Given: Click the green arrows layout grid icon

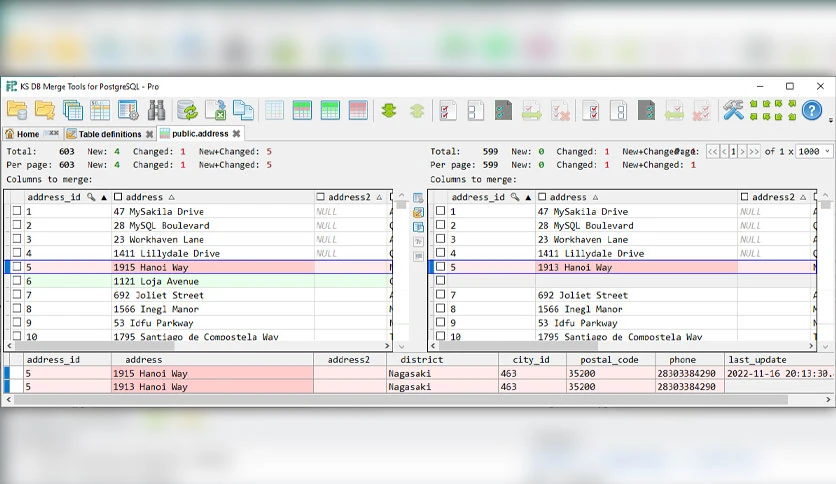Looking at the screenshot, I should 773,110.
